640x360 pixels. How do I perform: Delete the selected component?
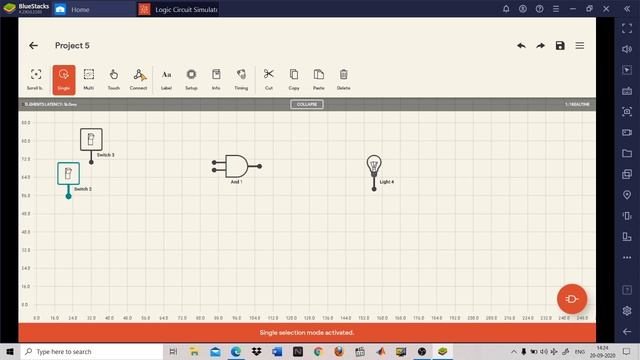point(344,80)
